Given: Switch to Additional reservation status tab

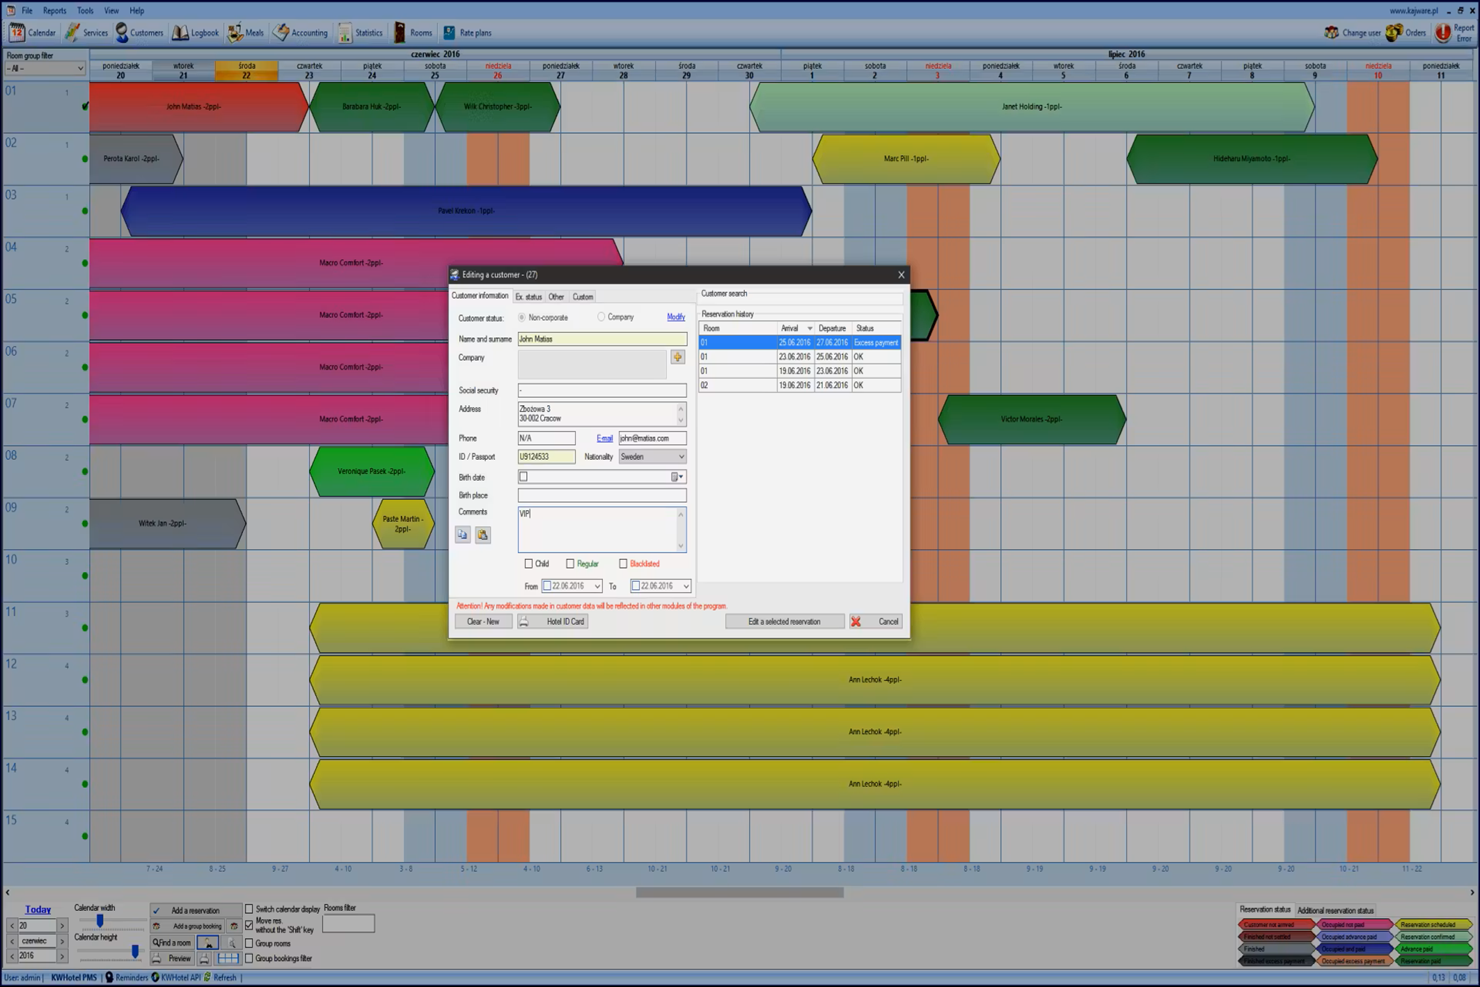Looking at the screenshot, I should [x=1335, y=911].
